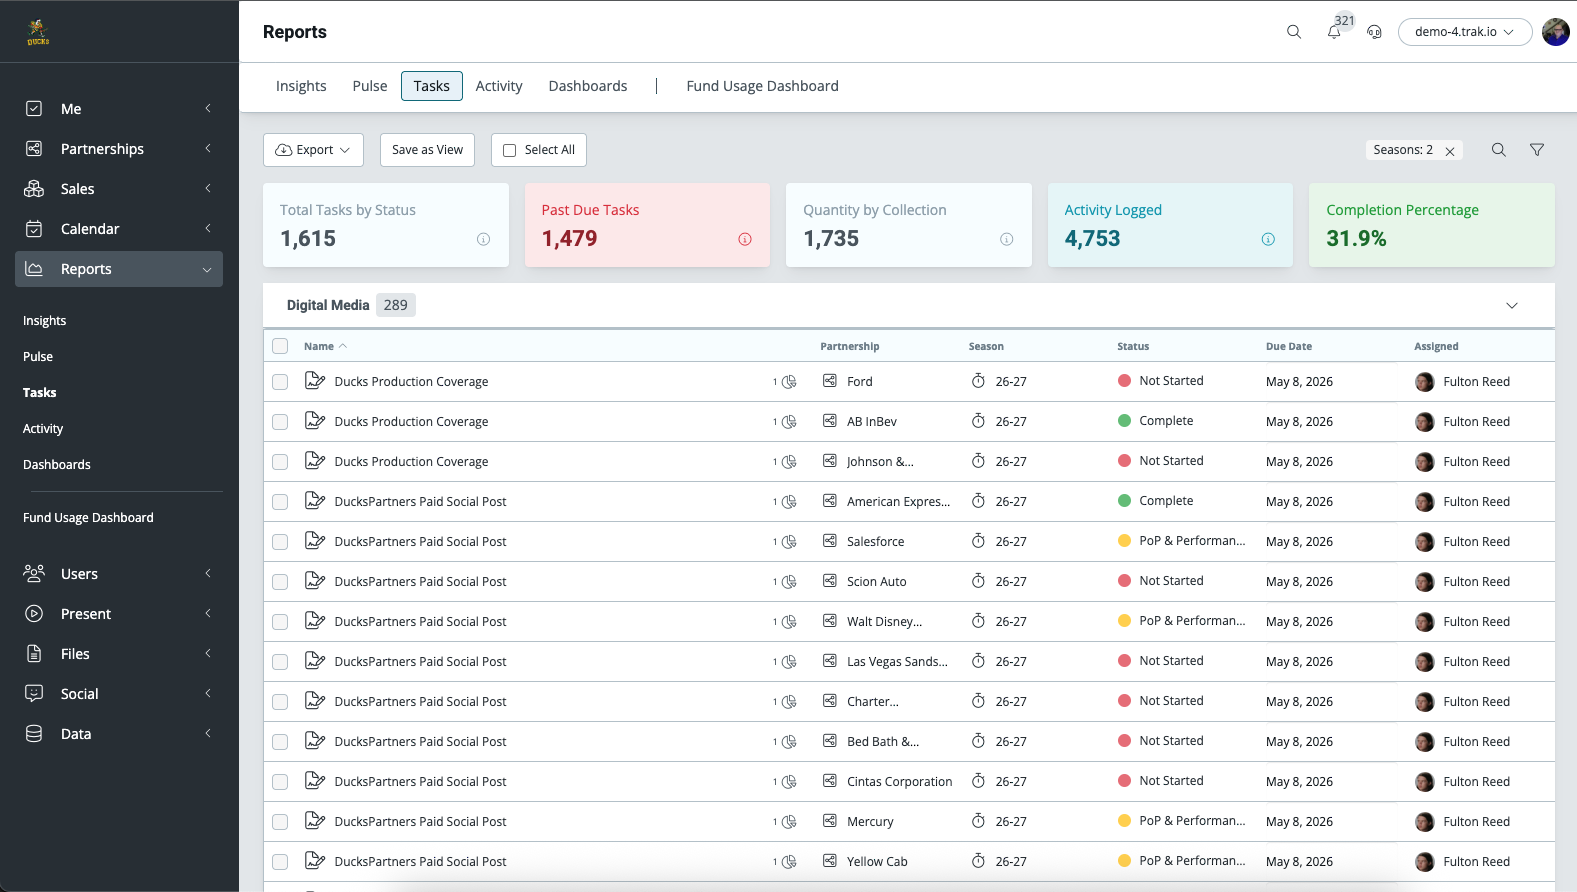
Task: Check the Scion Auto row checkbox
Action: pyautogui.click(x=280, y=582)
